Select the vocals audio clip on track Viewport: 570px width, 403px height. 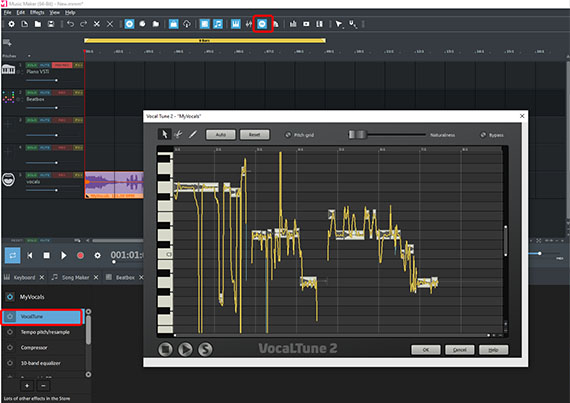click(114, 185)
